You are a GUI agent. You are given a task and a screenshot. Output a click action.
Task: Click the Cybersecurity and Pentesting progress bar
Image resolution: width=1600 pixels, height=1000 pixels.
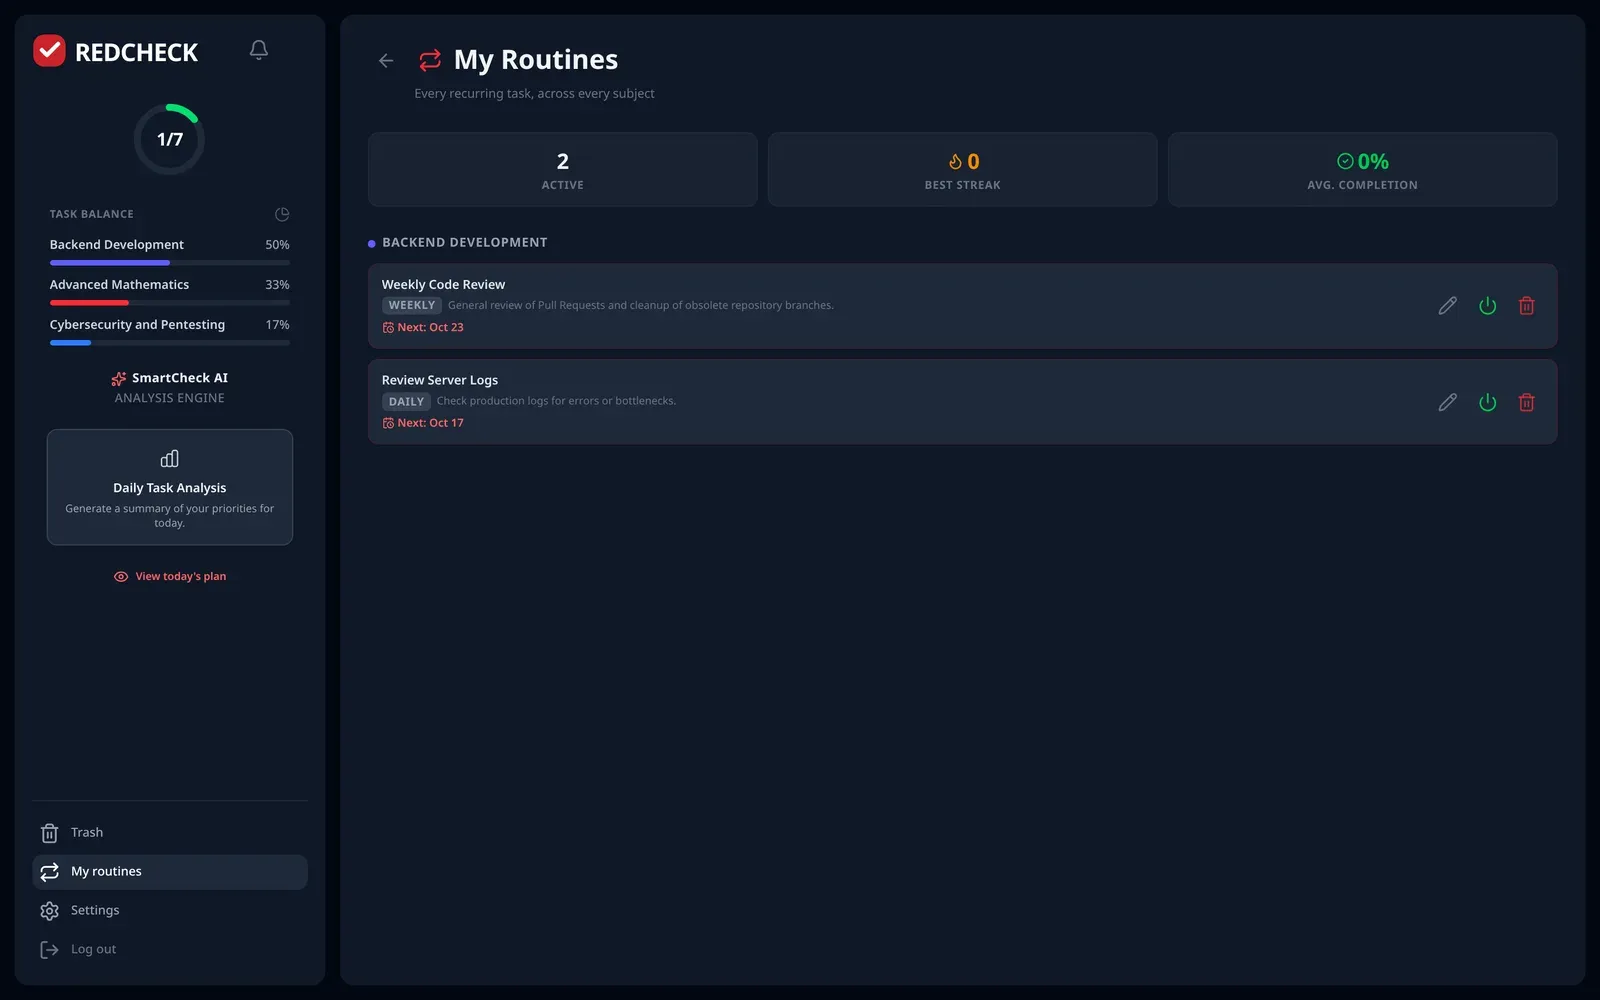click(x=170, y=343)
